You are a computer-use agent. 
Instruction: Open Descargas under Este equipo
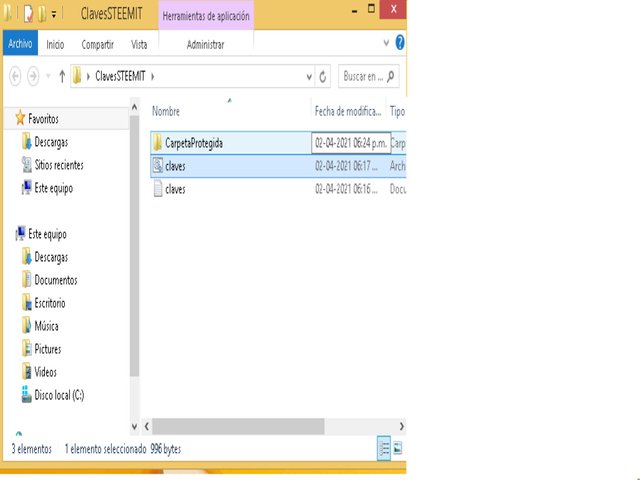pyautogui.click(x=51, y=258)
